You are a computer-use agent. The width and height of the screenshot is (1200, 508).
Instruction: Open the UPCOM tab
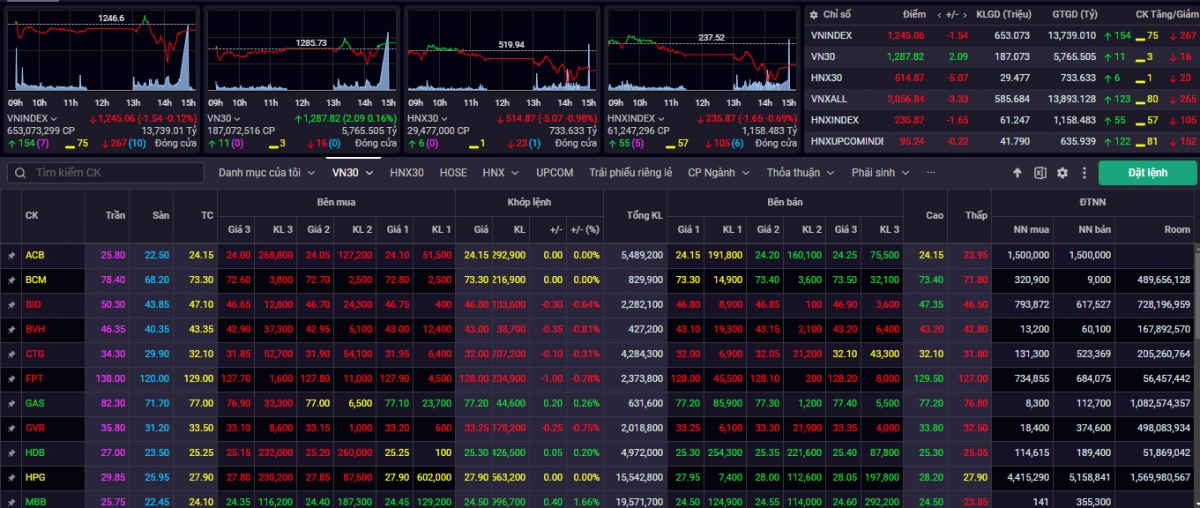pyautogui.click(x=554, y=172)
